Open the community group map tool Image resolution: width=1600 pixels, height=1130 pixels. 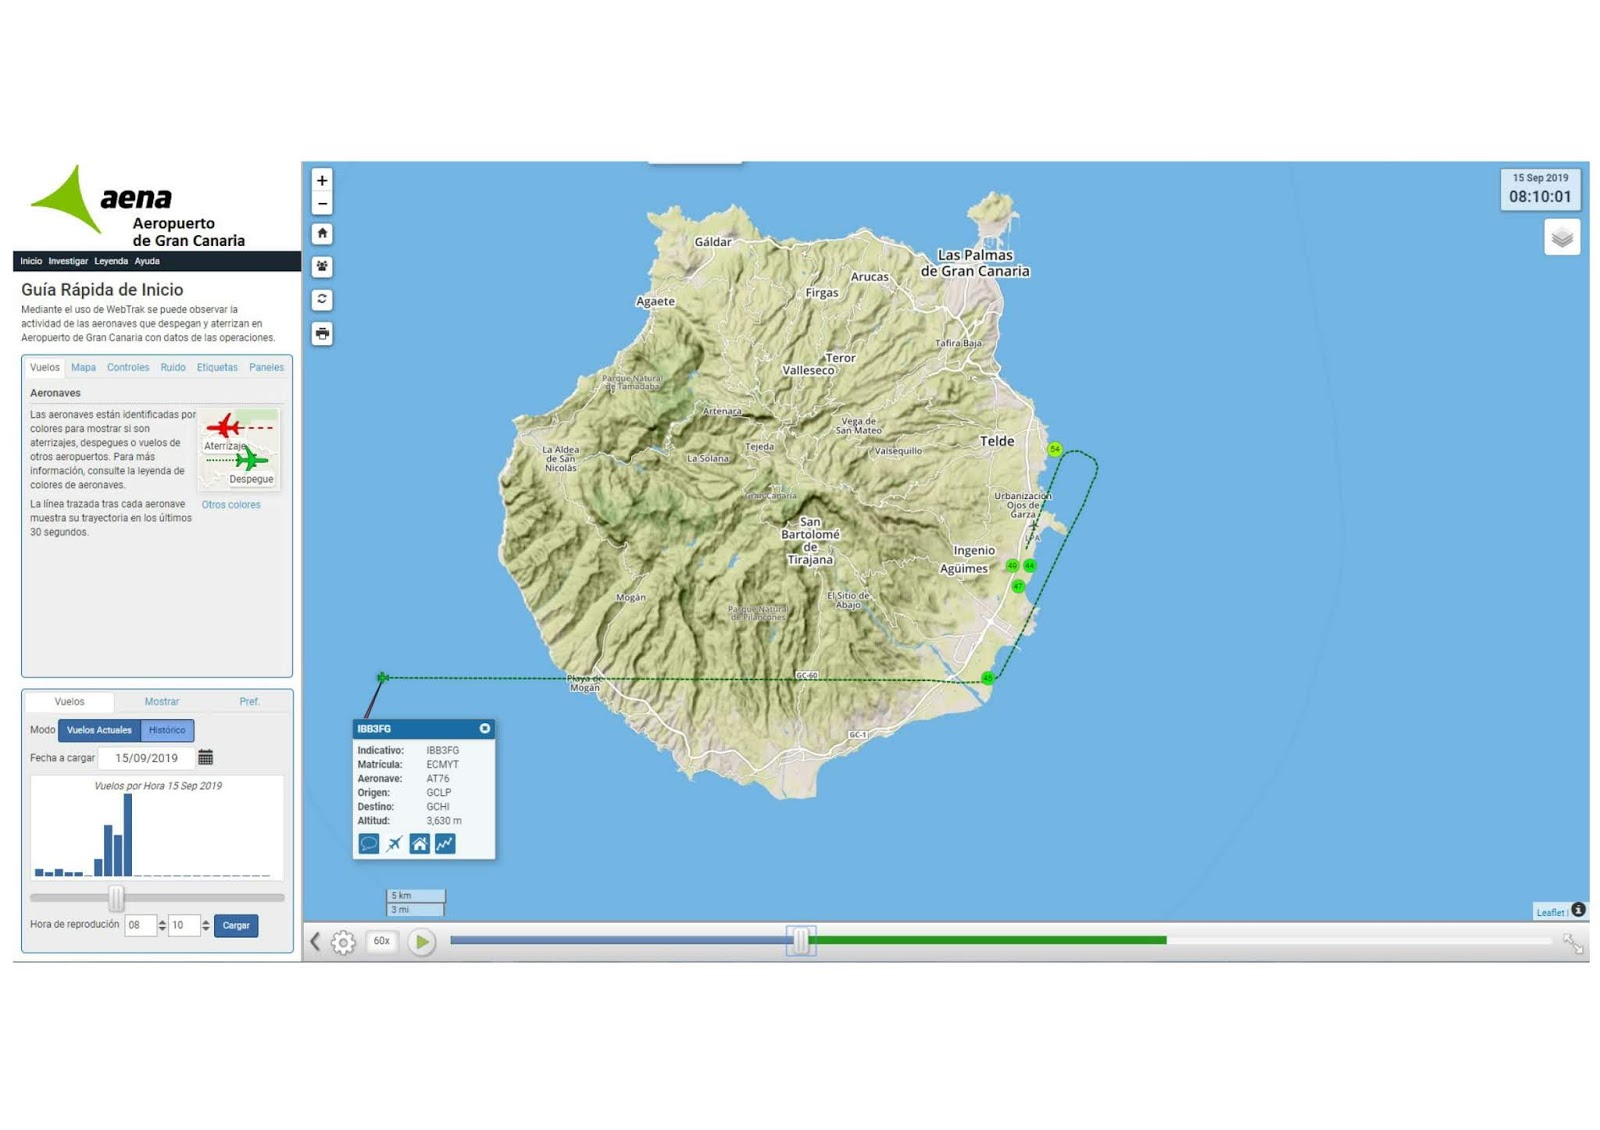322,266
